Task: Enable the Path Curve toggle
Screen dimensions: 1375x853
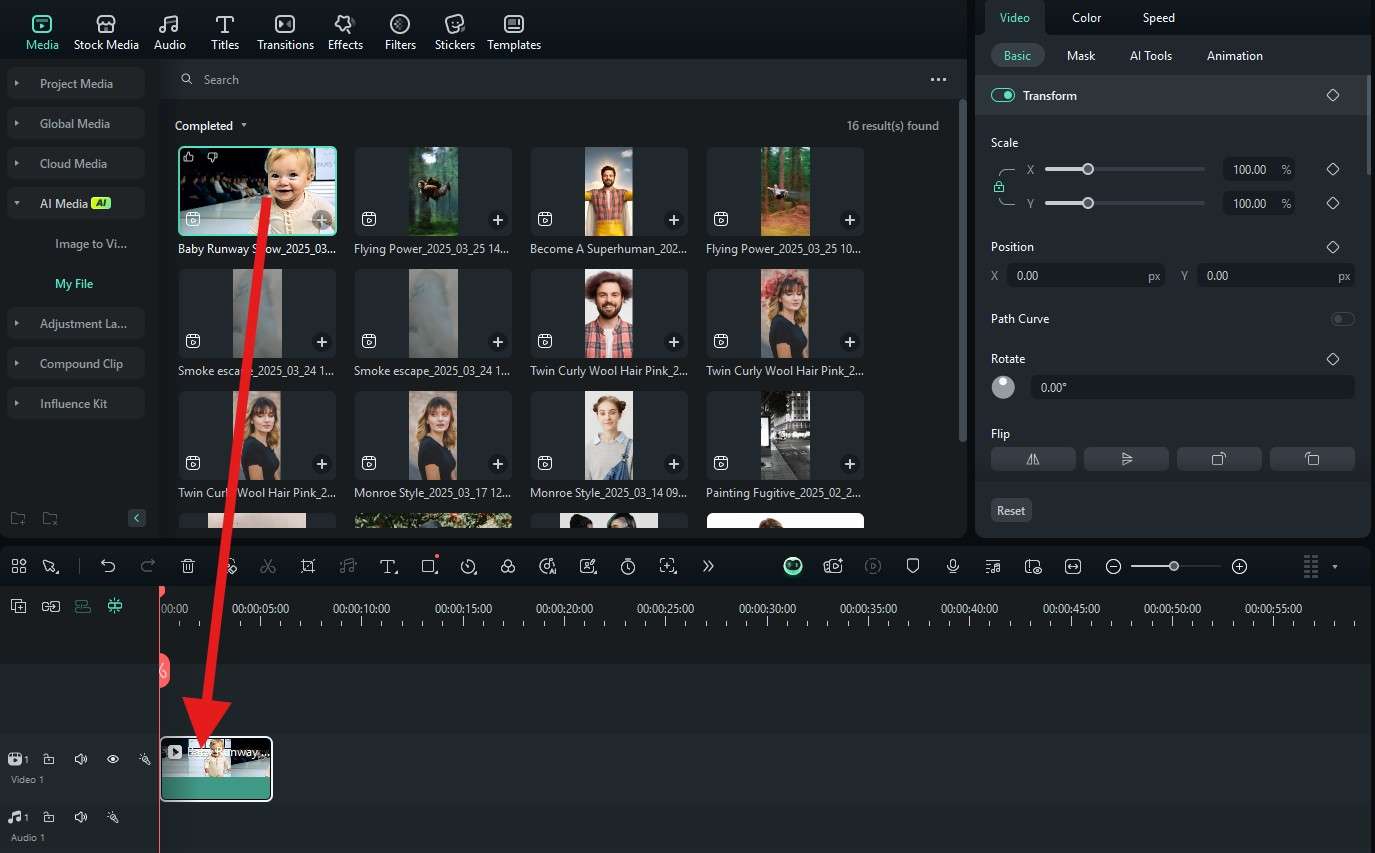Action: 1342,319
